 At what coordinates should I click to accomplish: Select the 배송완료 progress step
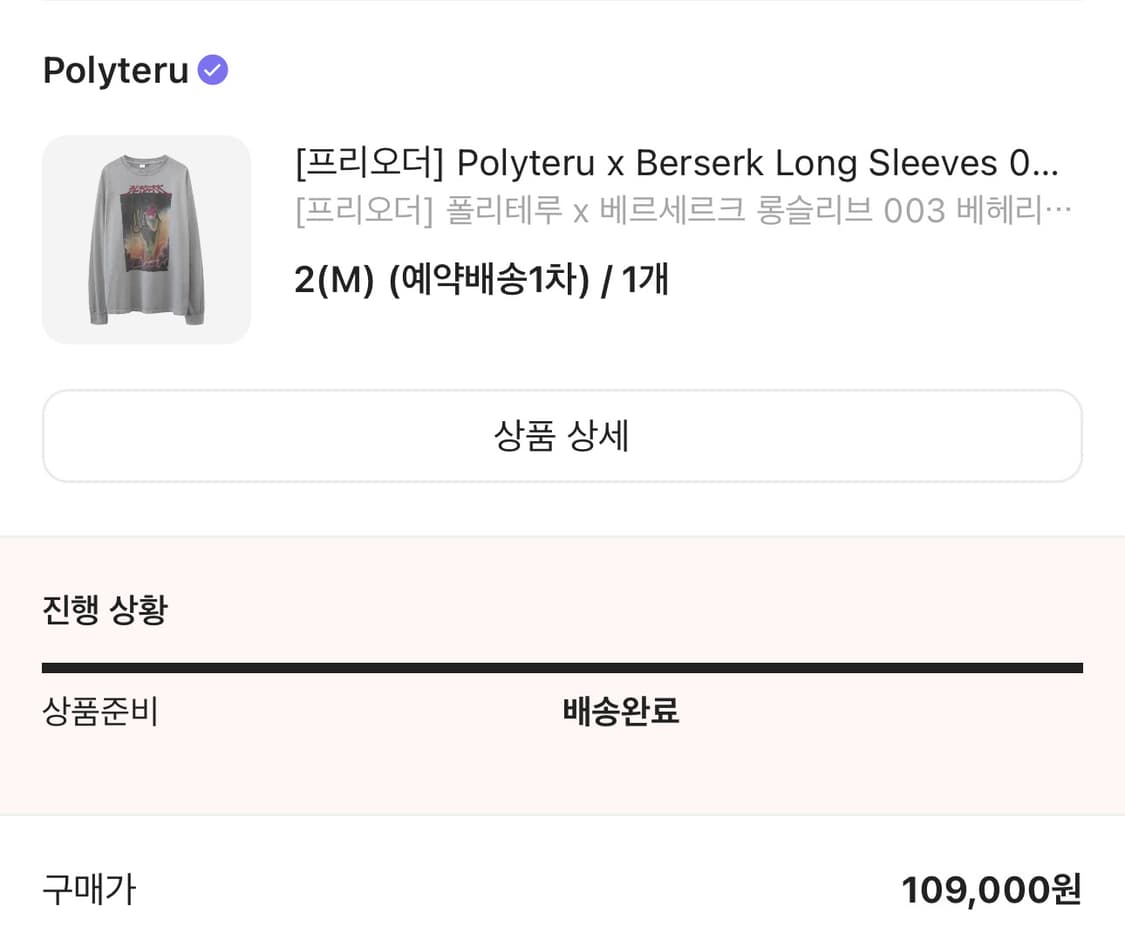coord(621,712)
